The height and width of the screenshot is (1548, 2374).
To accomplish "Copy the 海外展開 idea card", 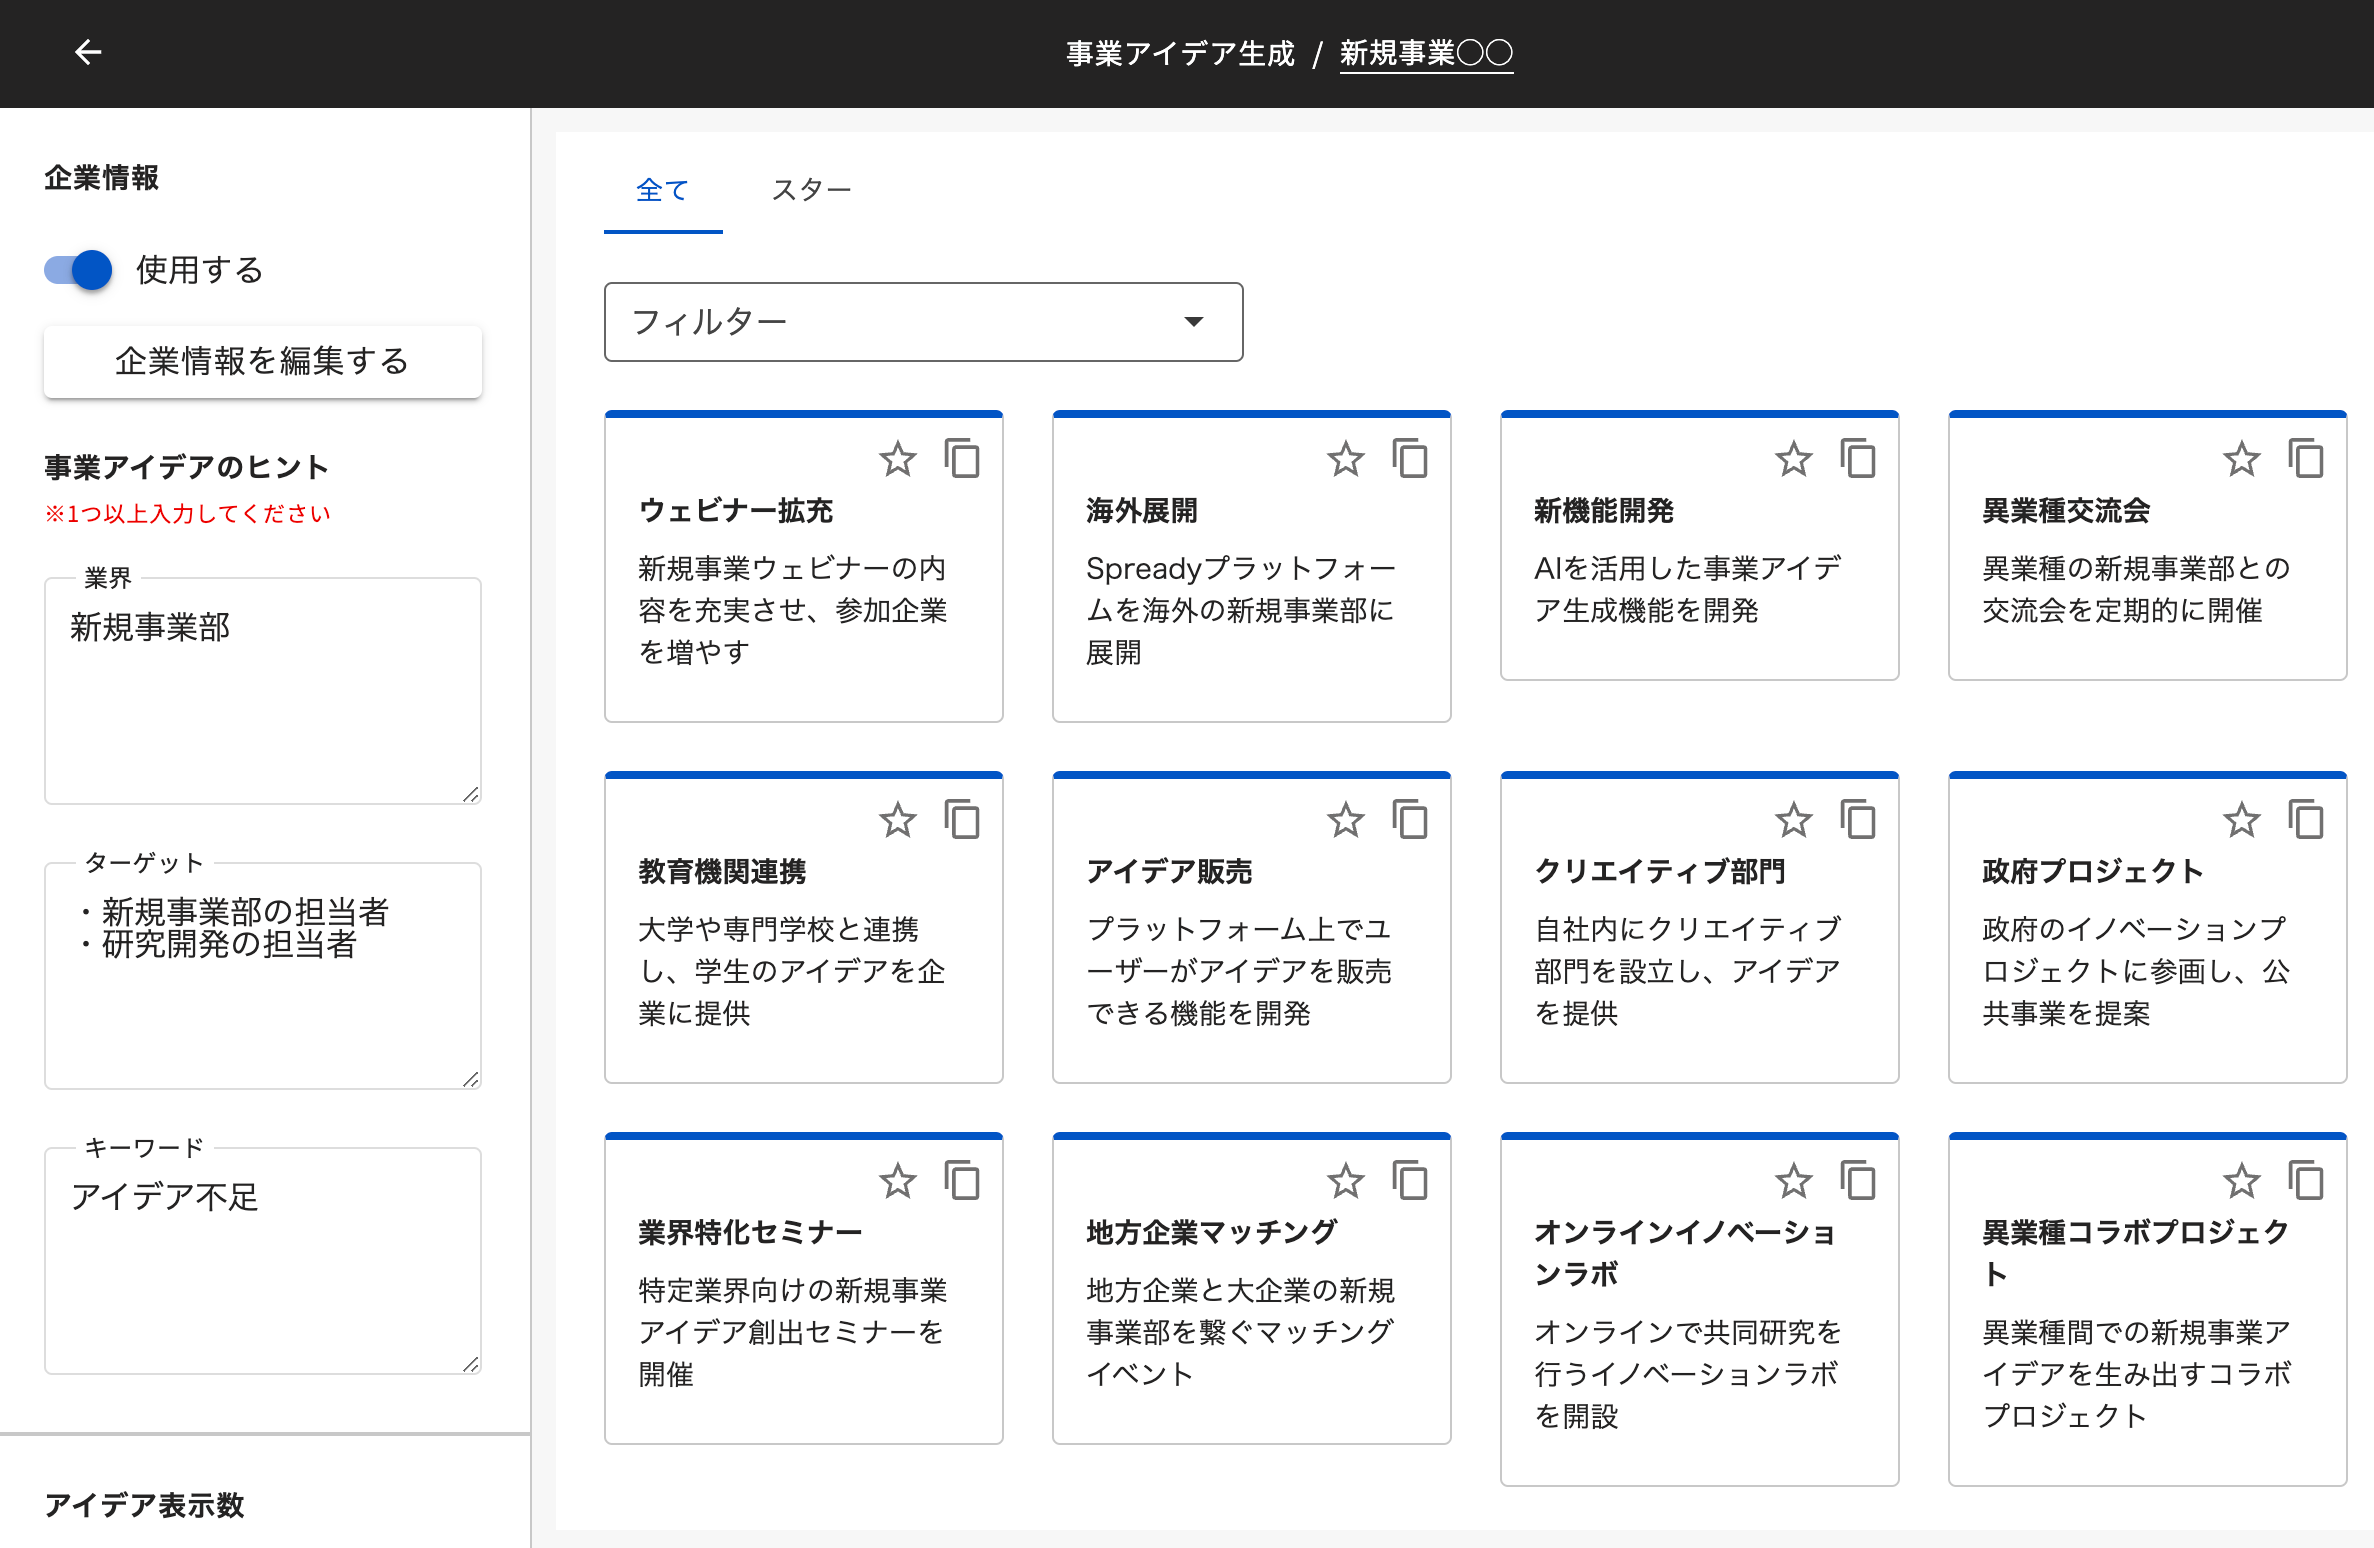I will [1410, 460].
